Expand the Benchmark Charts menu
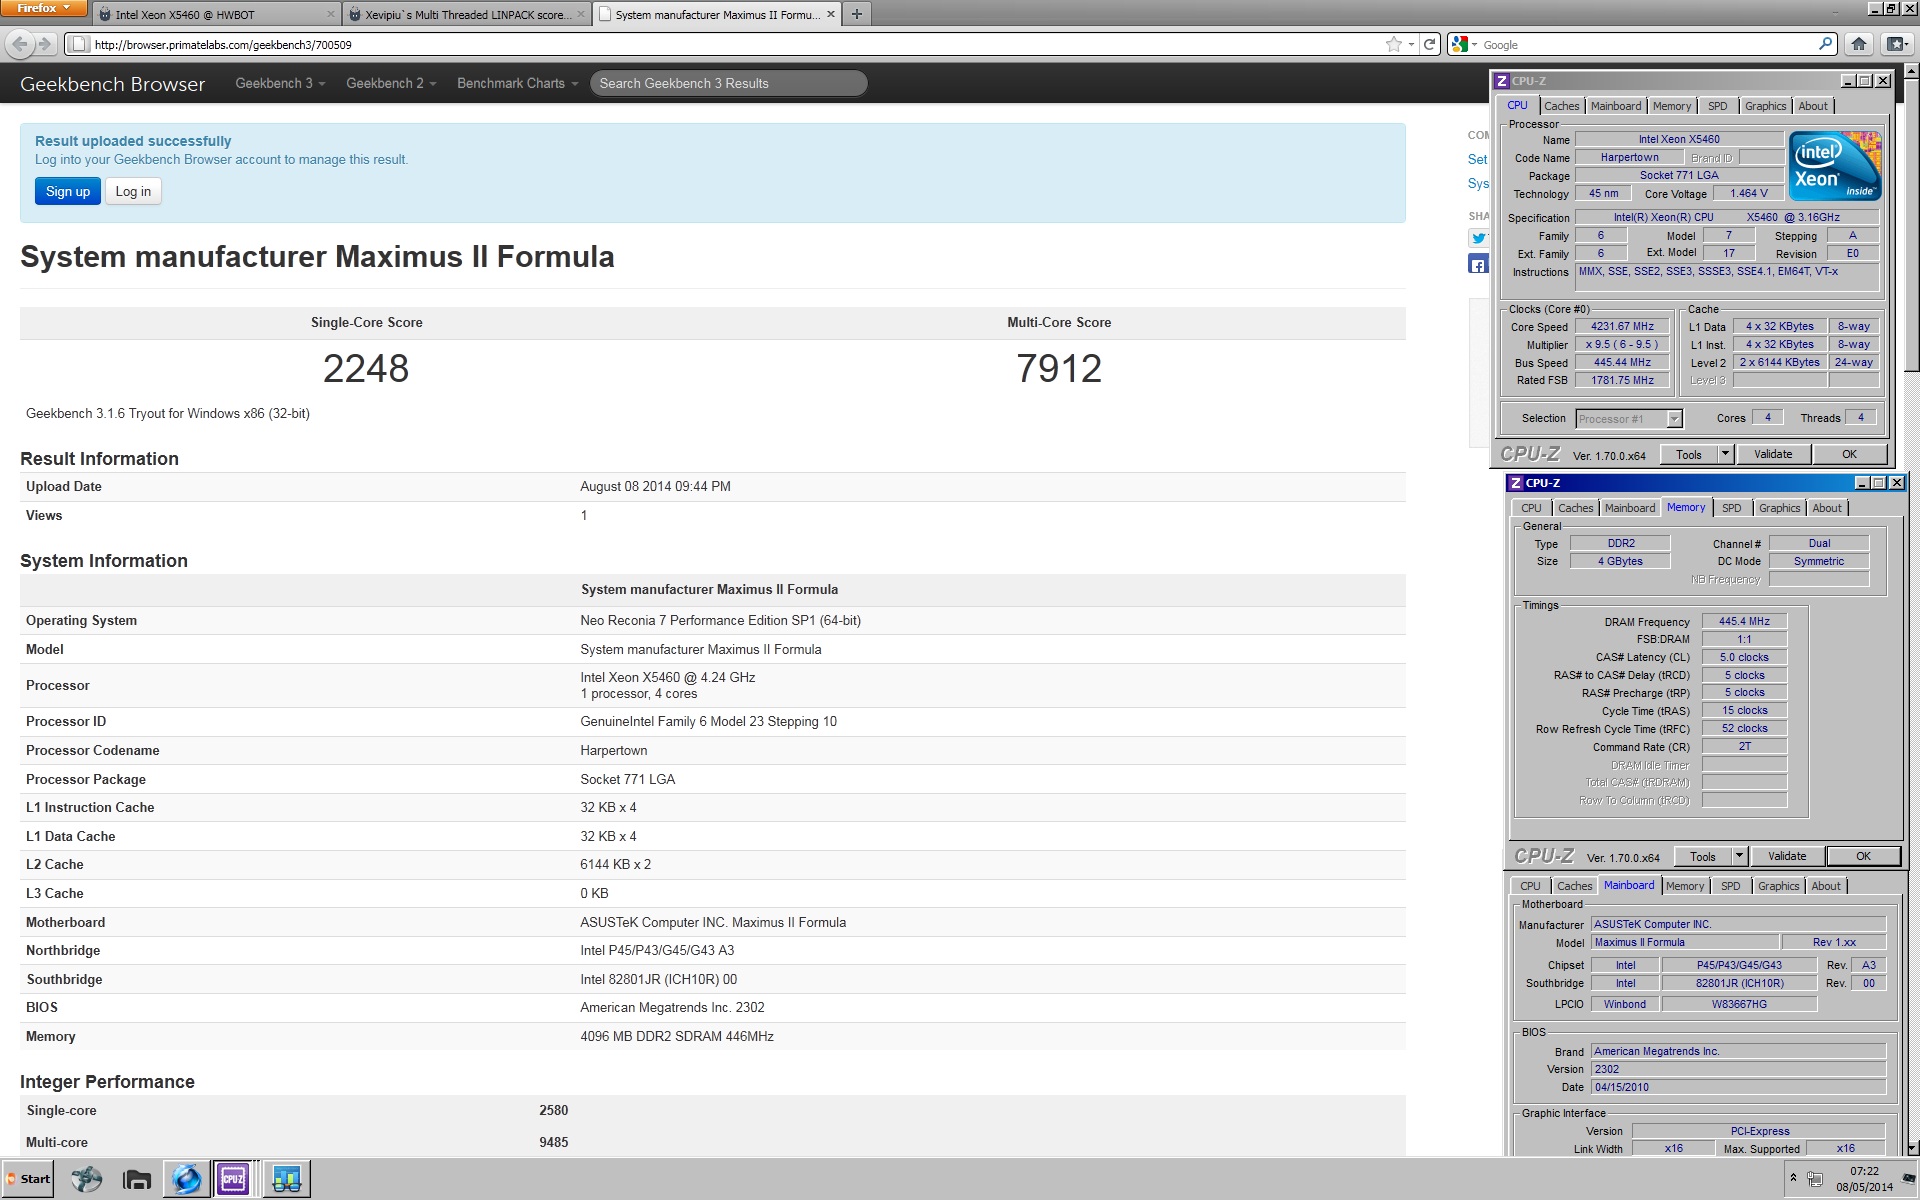This screenshot has height=1200, width=1920. tap(518, 83)
